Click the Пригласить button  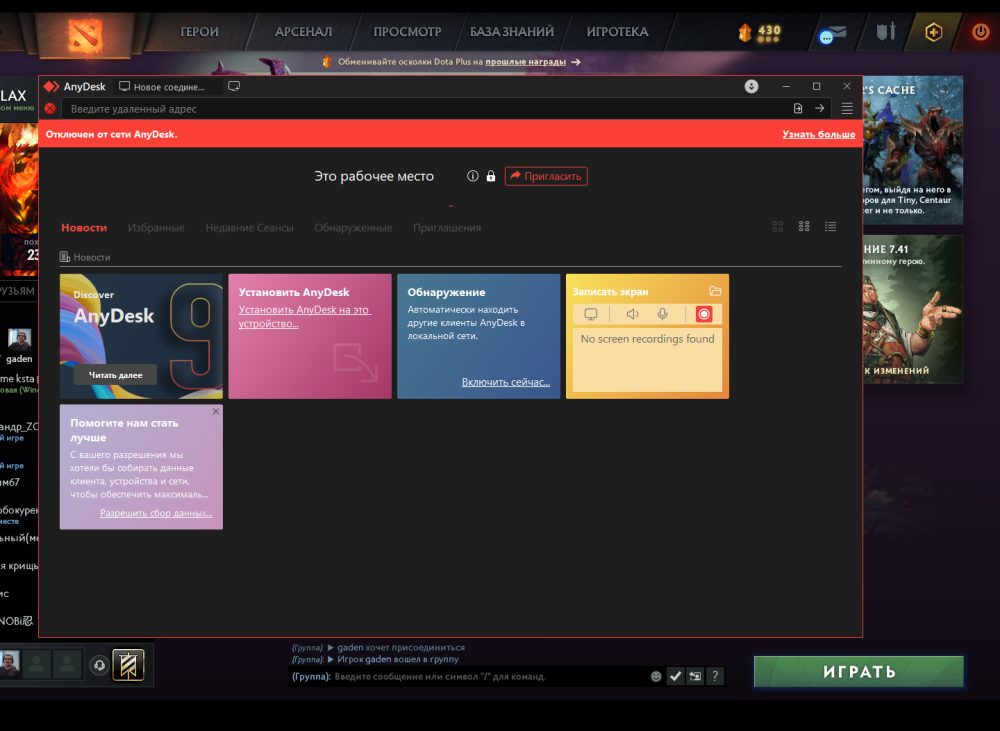coord(546,176)
